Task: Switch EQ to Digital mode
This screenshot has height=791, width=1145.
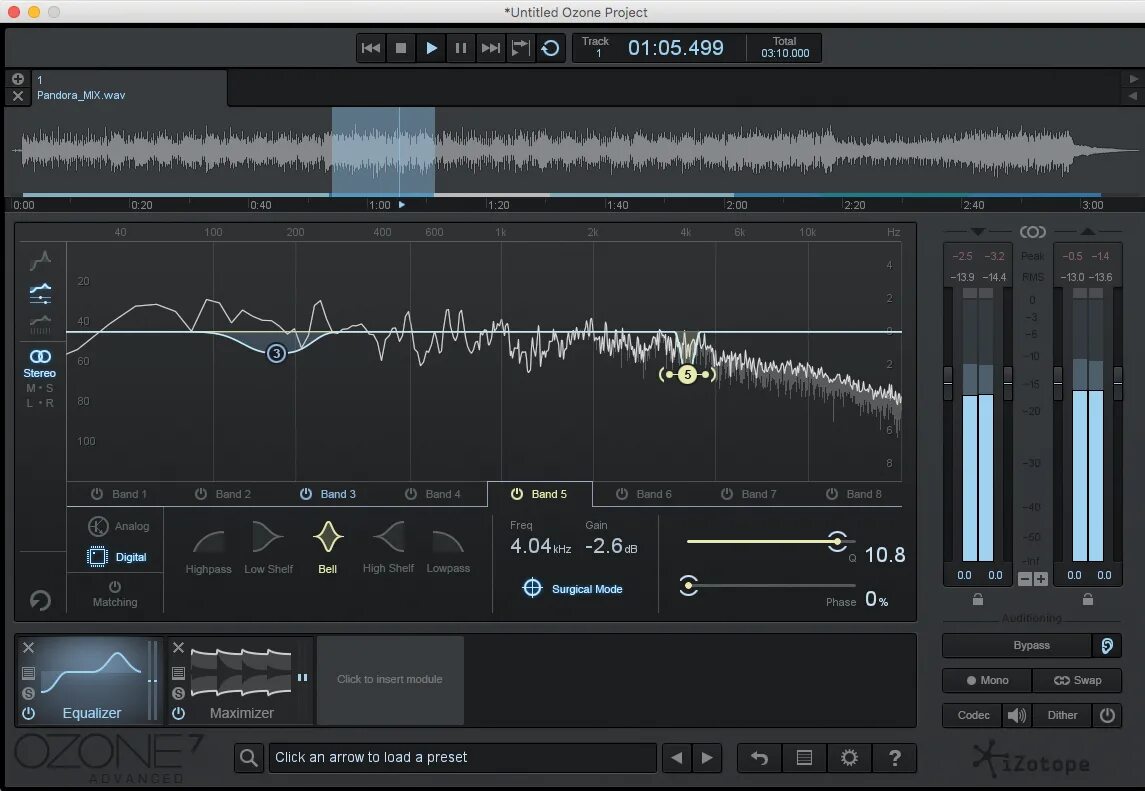Action: click(x=117, y=557)
